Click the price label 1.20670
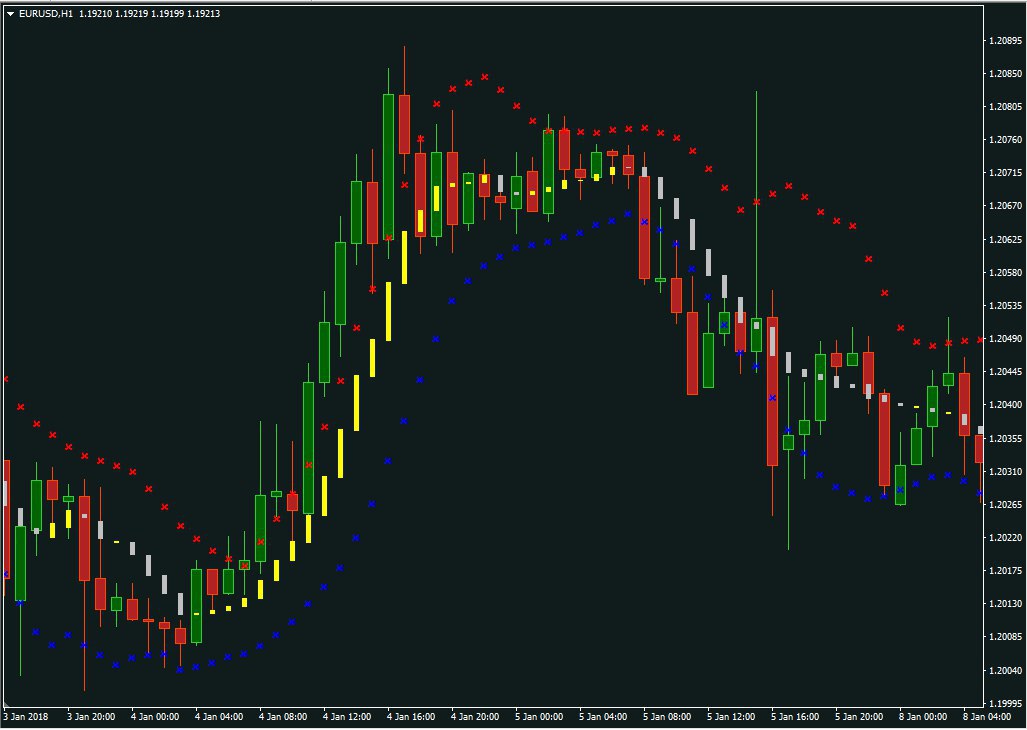1027x730 pixels. (1005, 206)
